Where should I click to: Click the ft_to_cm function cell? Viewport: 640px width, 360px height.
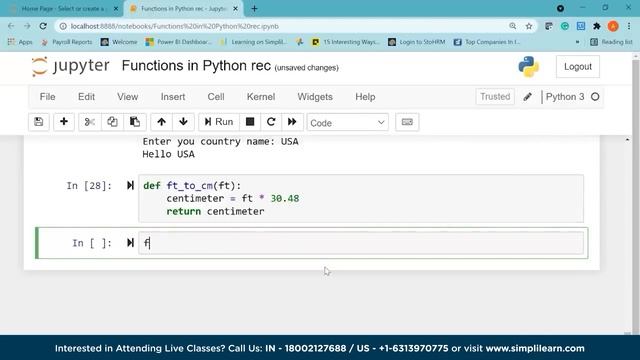[361, 198]
